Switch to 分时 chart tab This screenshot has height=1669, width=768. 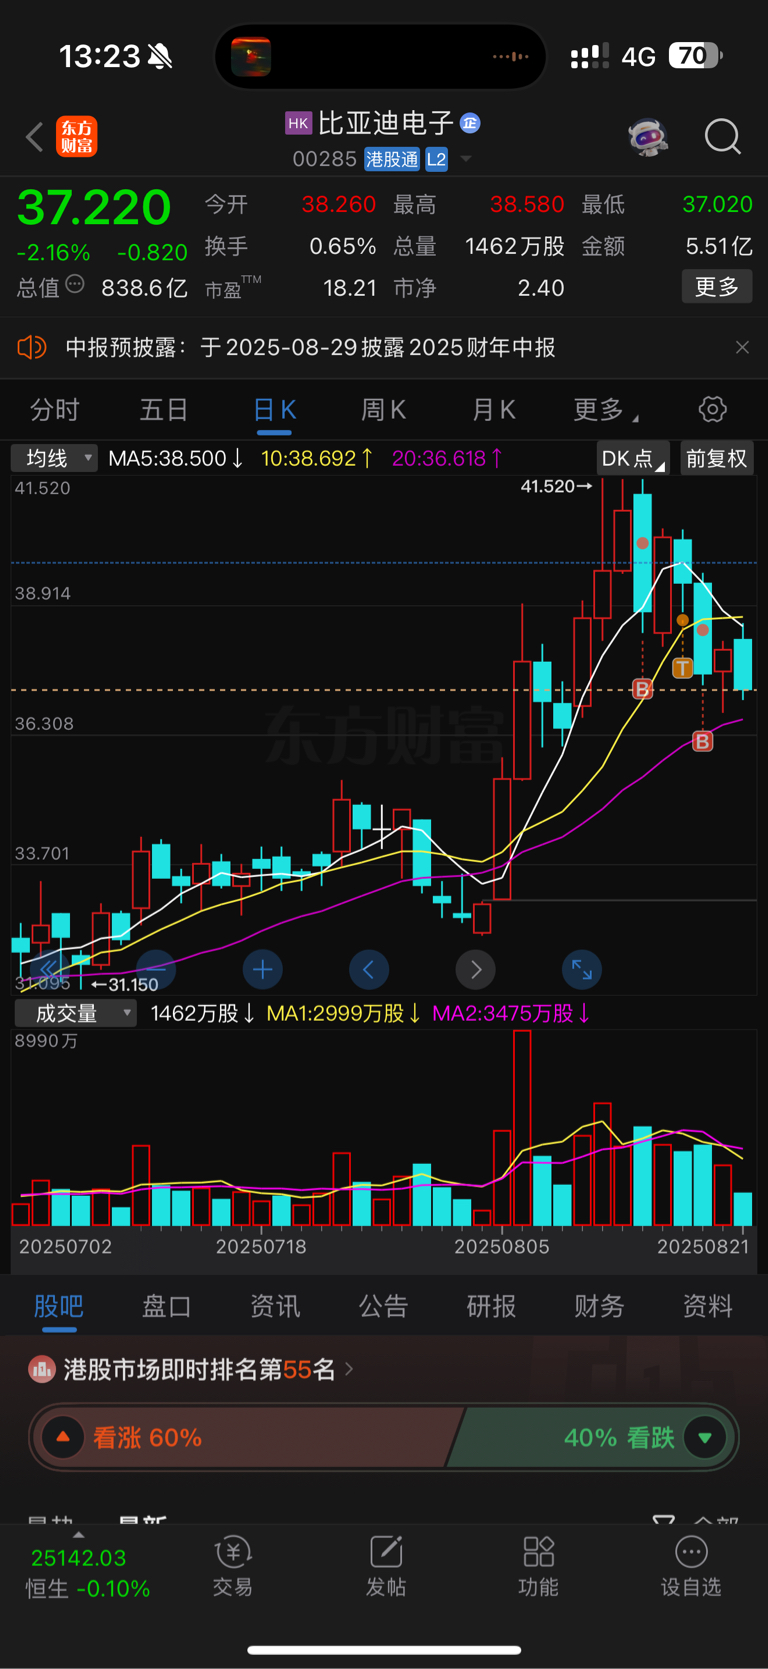(x=54, y=409)
